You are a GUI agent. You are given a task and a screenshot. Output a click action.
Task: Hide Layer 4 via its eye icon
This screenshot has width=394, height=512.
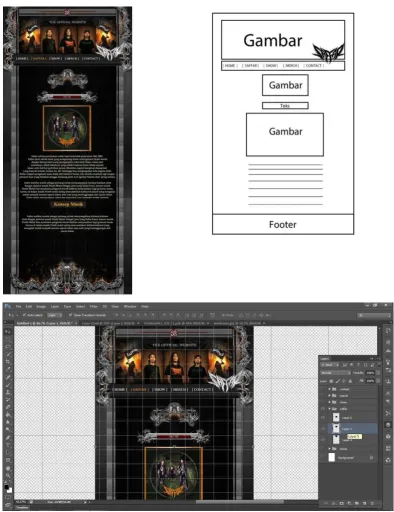[323, 440]
